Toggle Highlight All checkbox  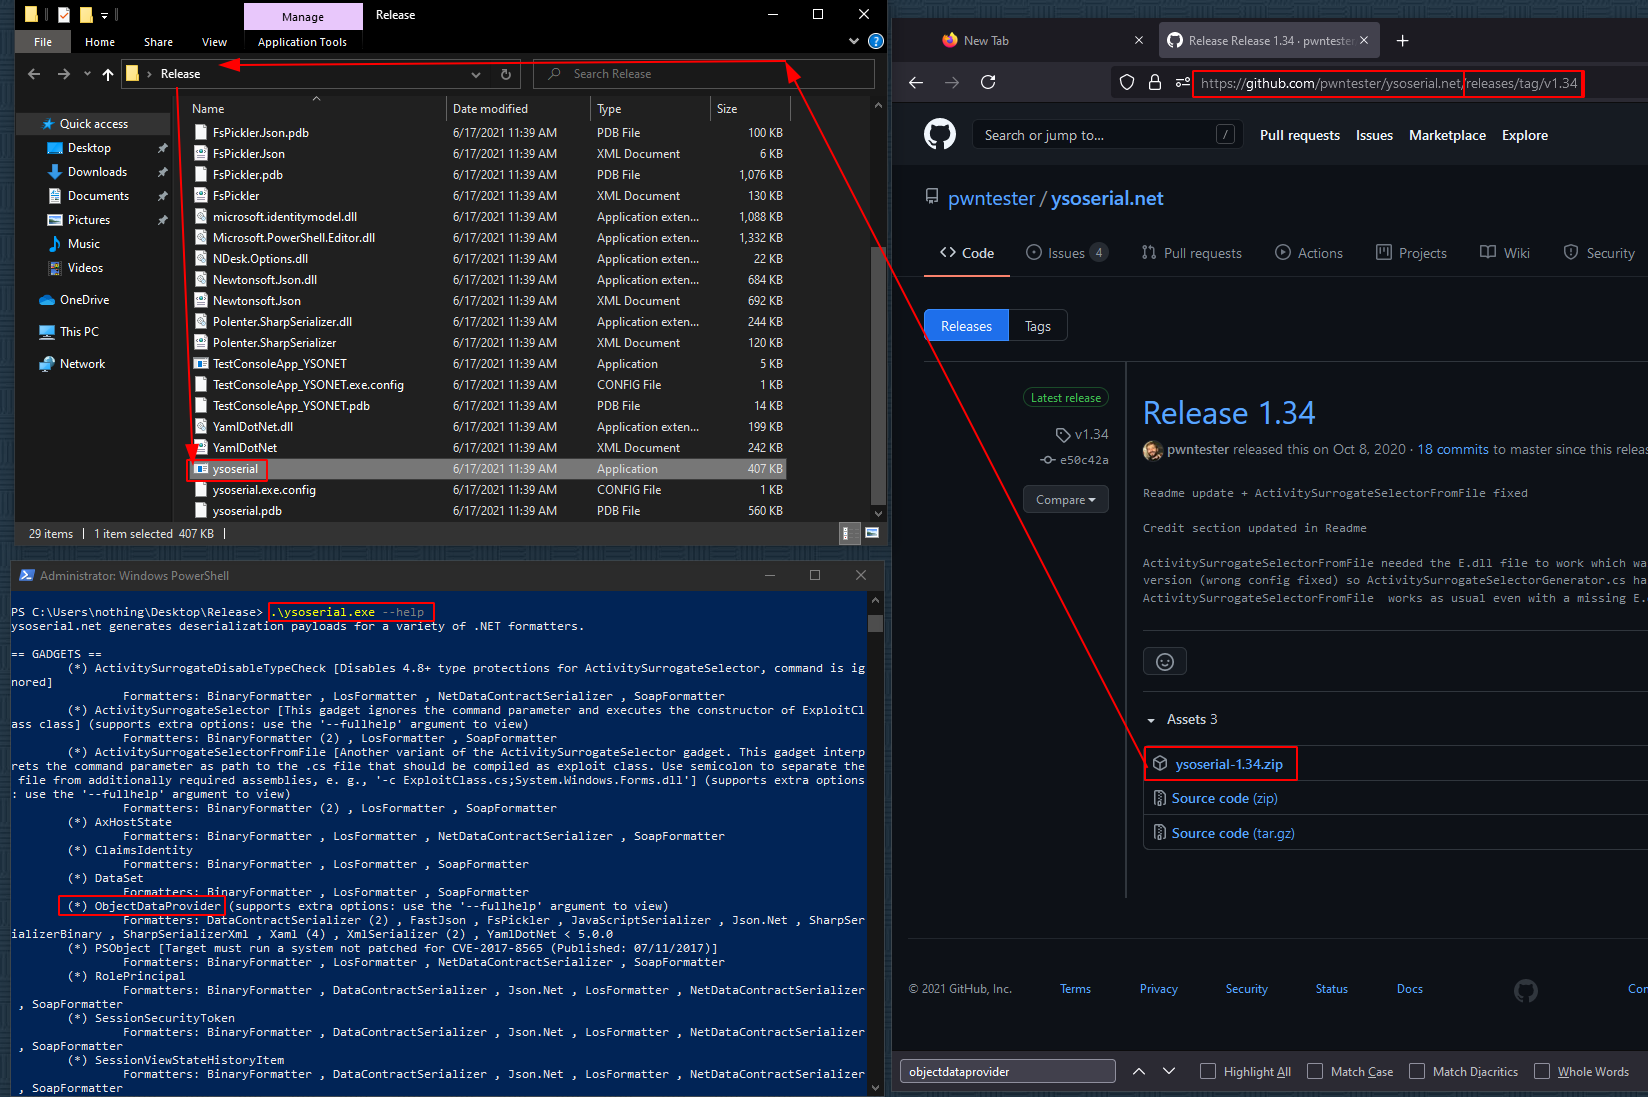1208,1071
